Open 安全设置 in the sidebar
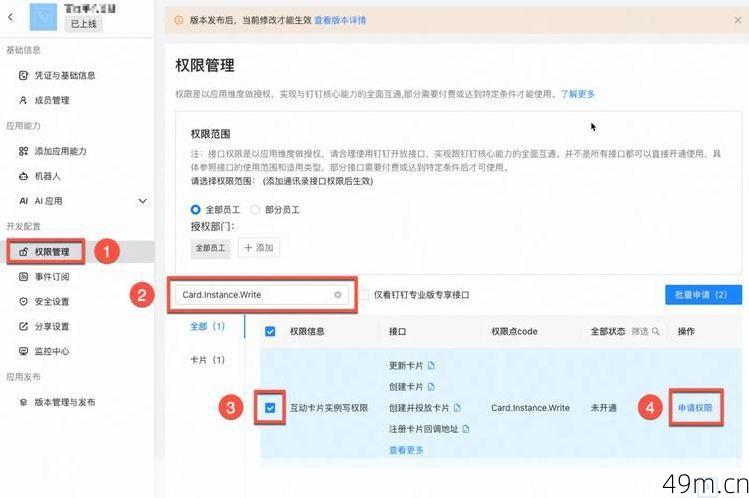Screen dimensions: 749x498 [52, 302]
